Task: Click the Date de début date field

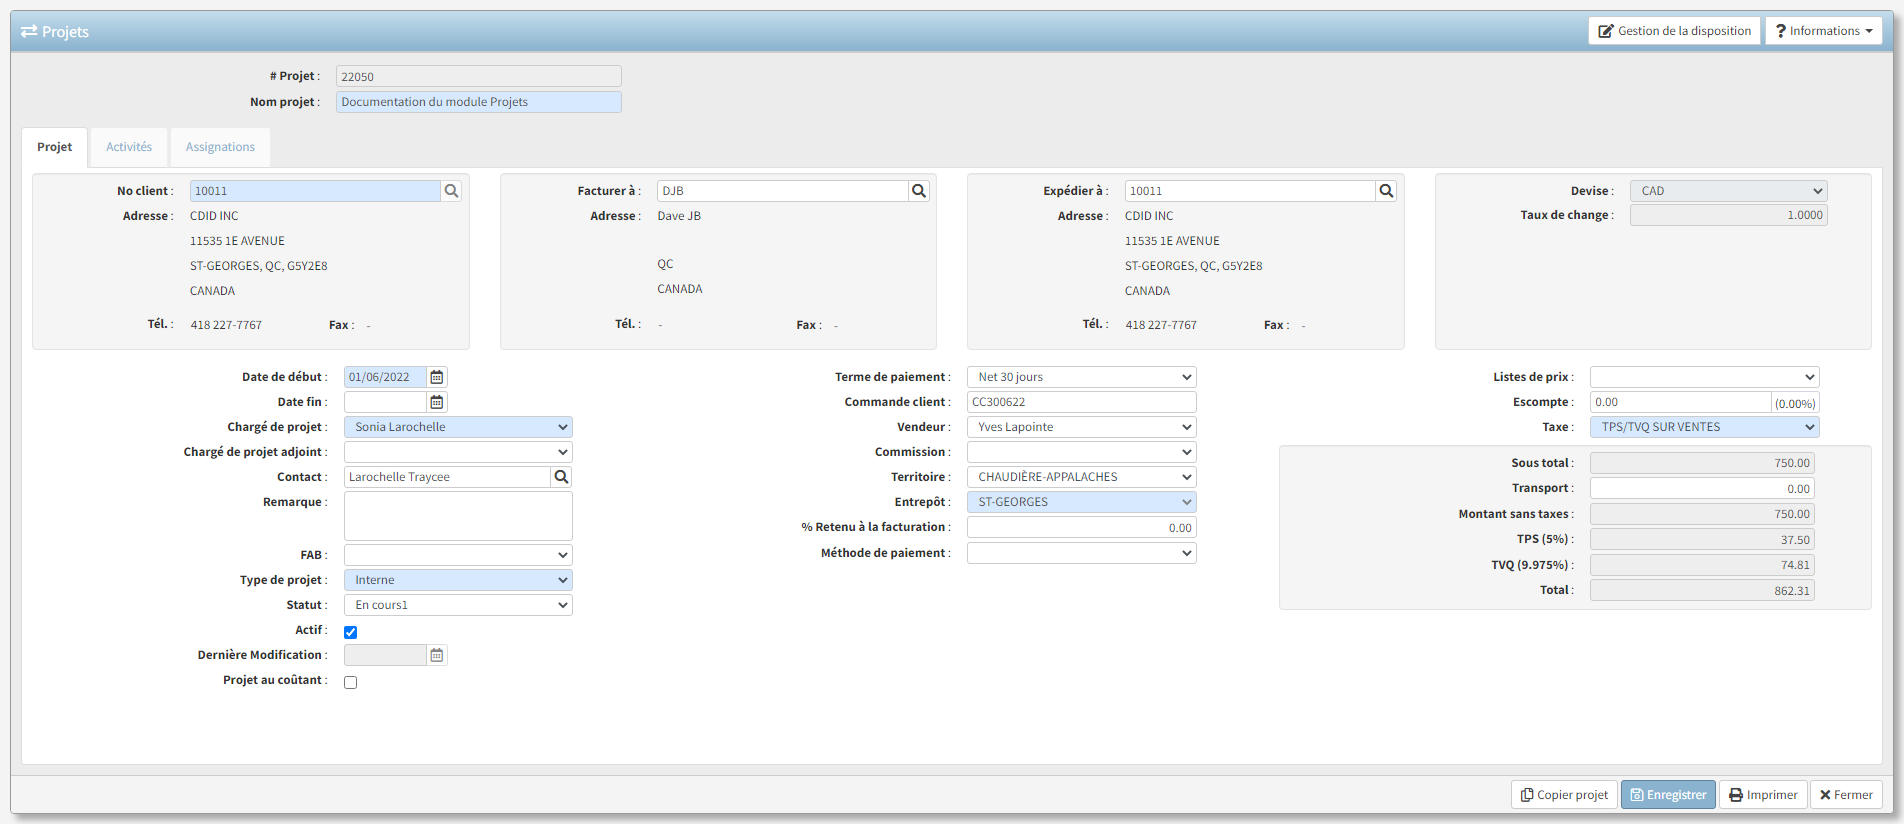Action: coord(385,377)
